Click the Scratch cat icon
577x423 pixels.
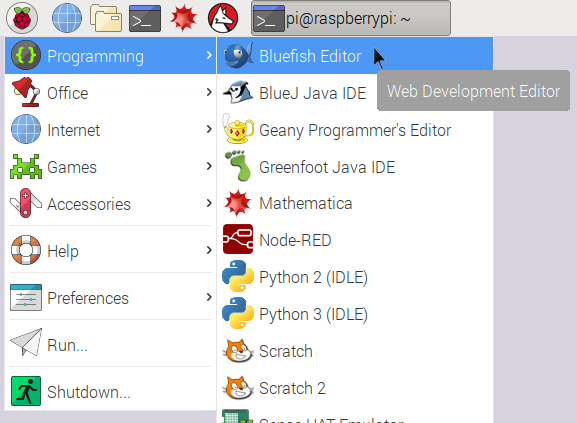coord(238,351)
